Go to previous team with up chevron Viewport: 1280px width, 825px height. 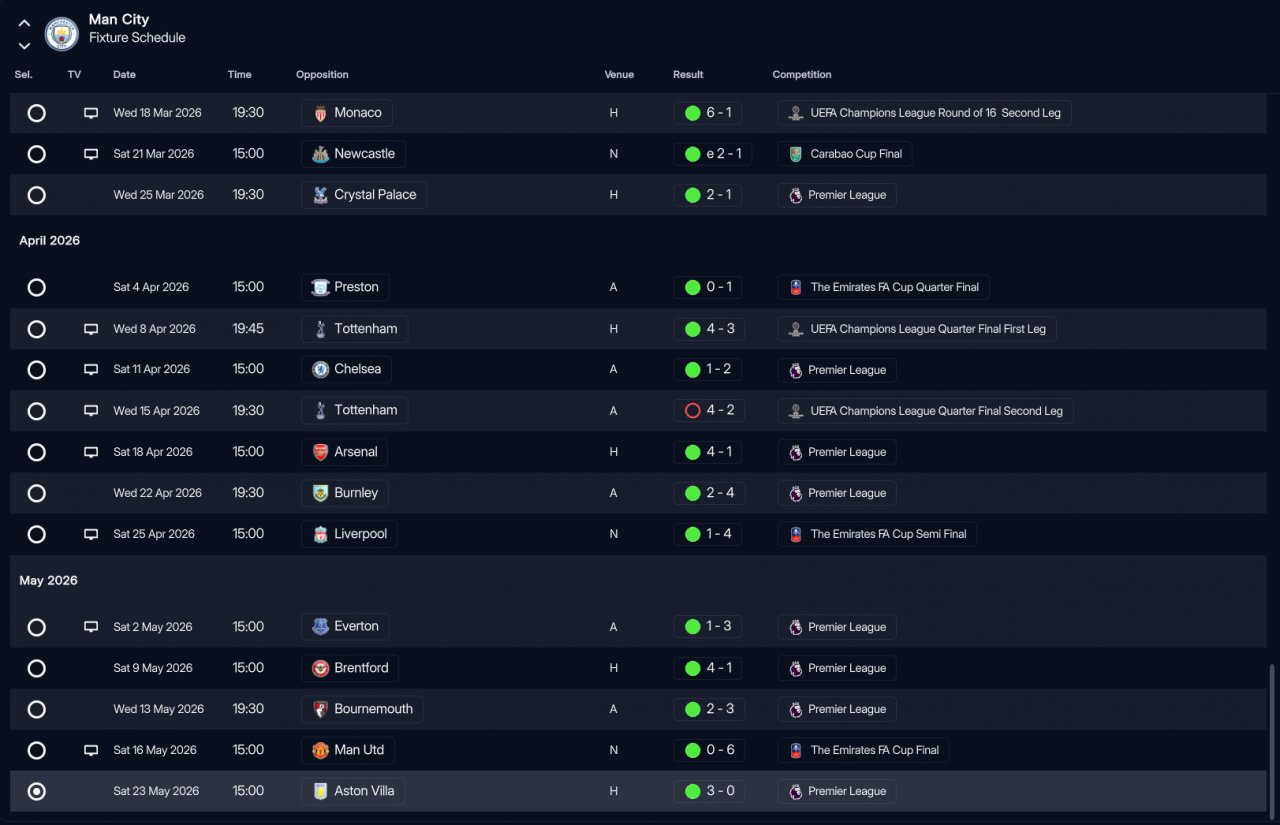pyautogui.click(x=25, y=23)
